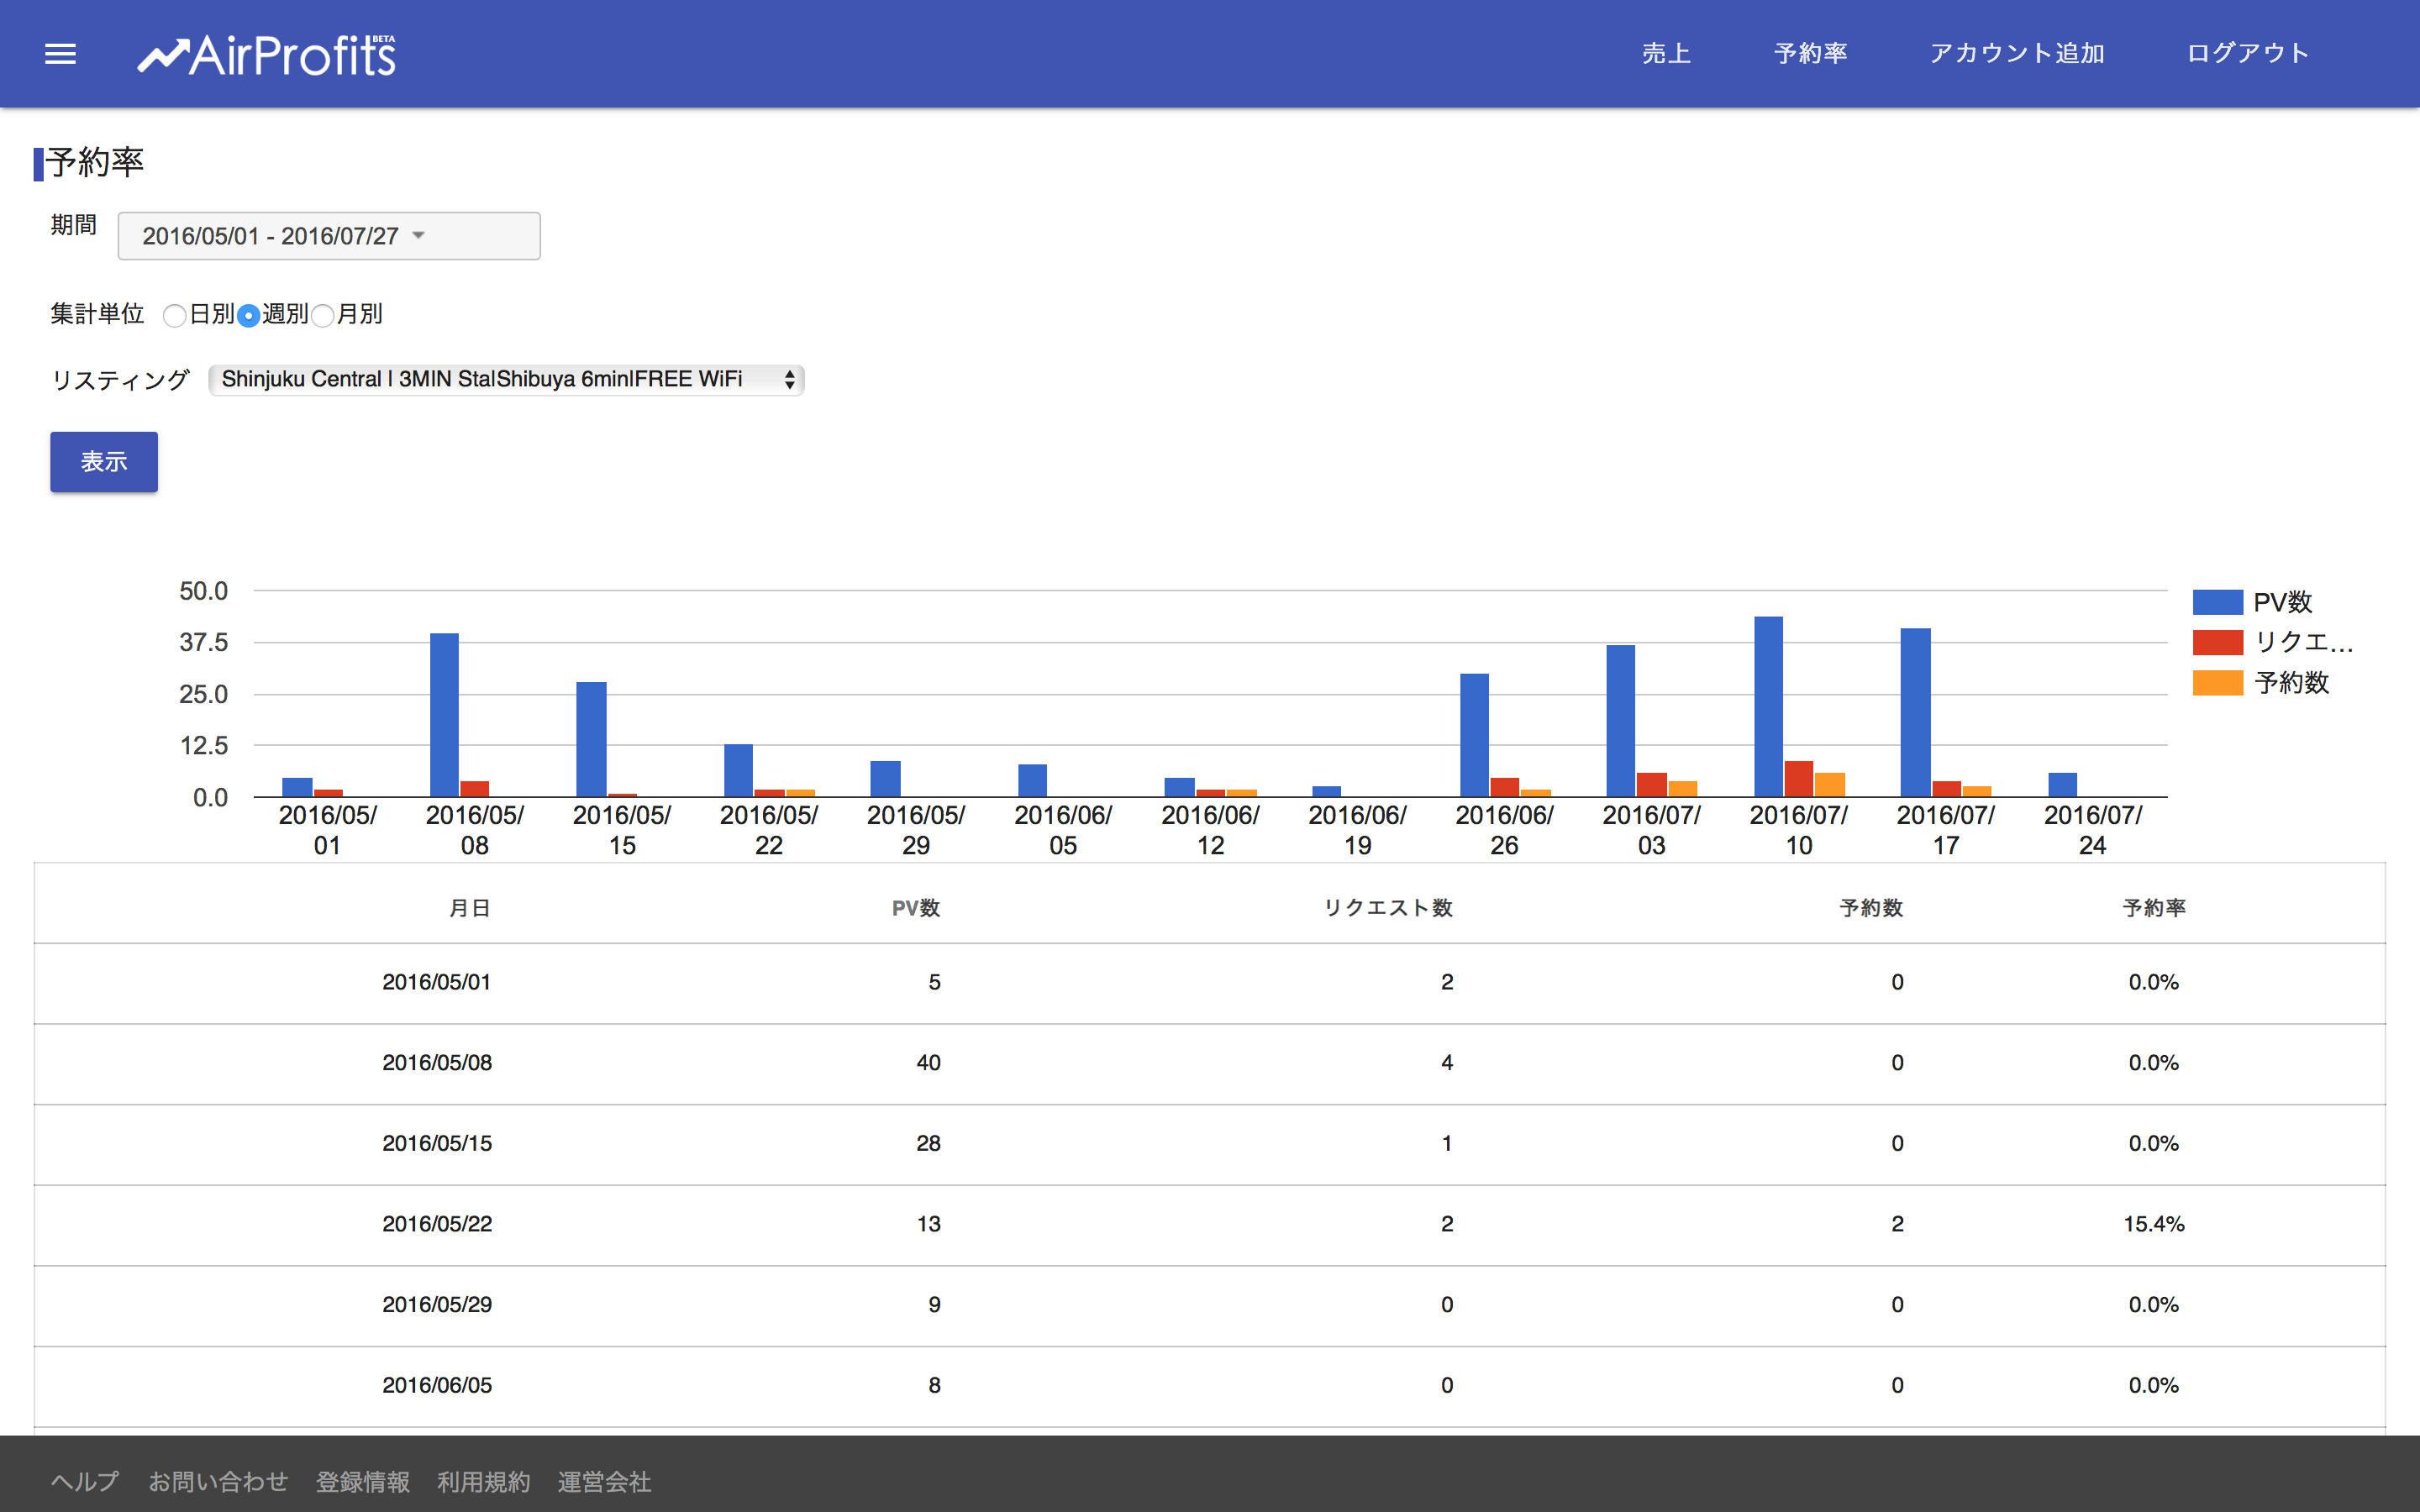Click the 表示 button
2420x1512 pixels.
(x=104, y=462)
